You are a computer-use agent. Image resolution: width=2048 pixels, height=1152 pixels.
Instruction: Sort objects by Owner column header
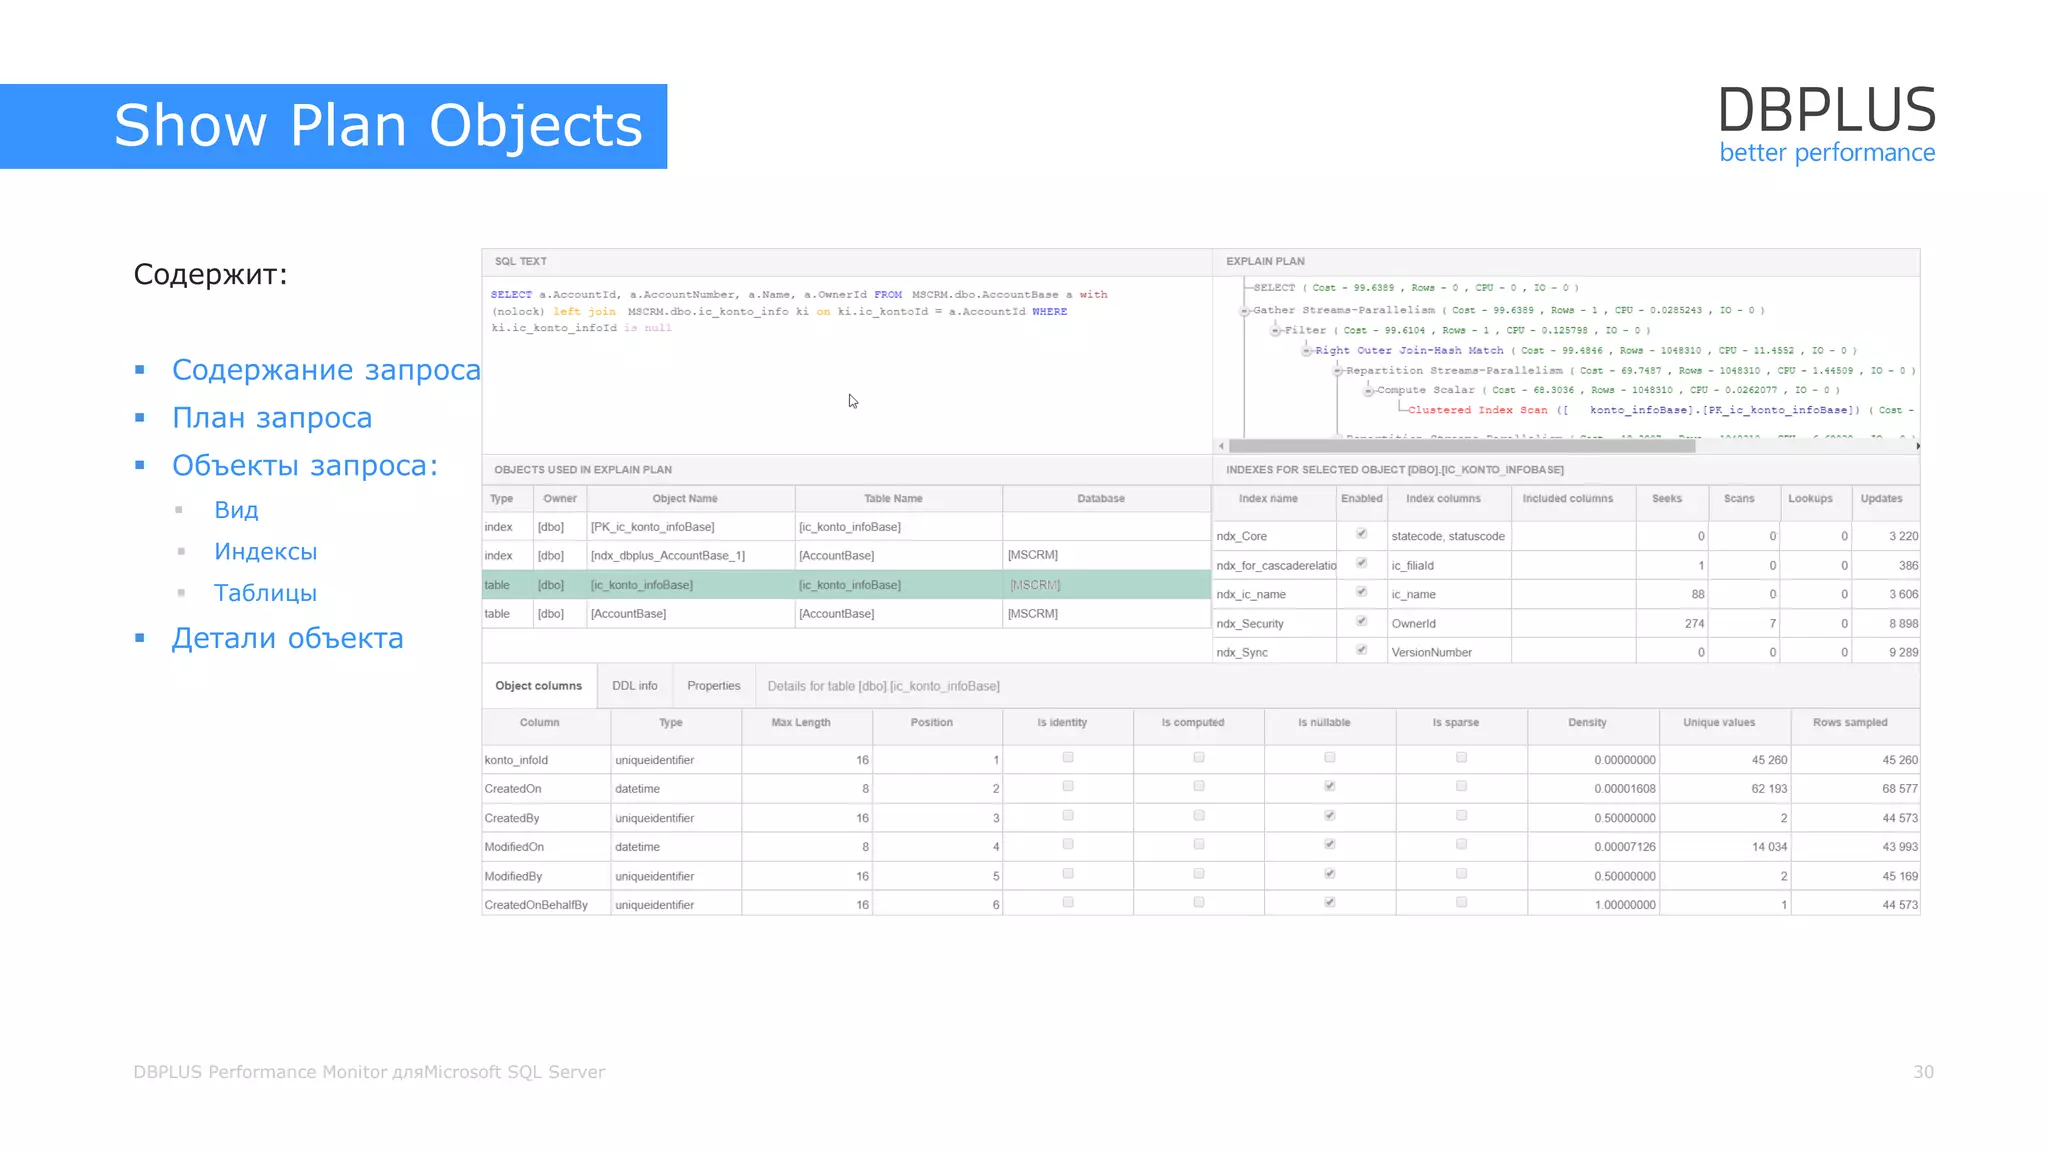pyautogui.click(x=560, y=499)
